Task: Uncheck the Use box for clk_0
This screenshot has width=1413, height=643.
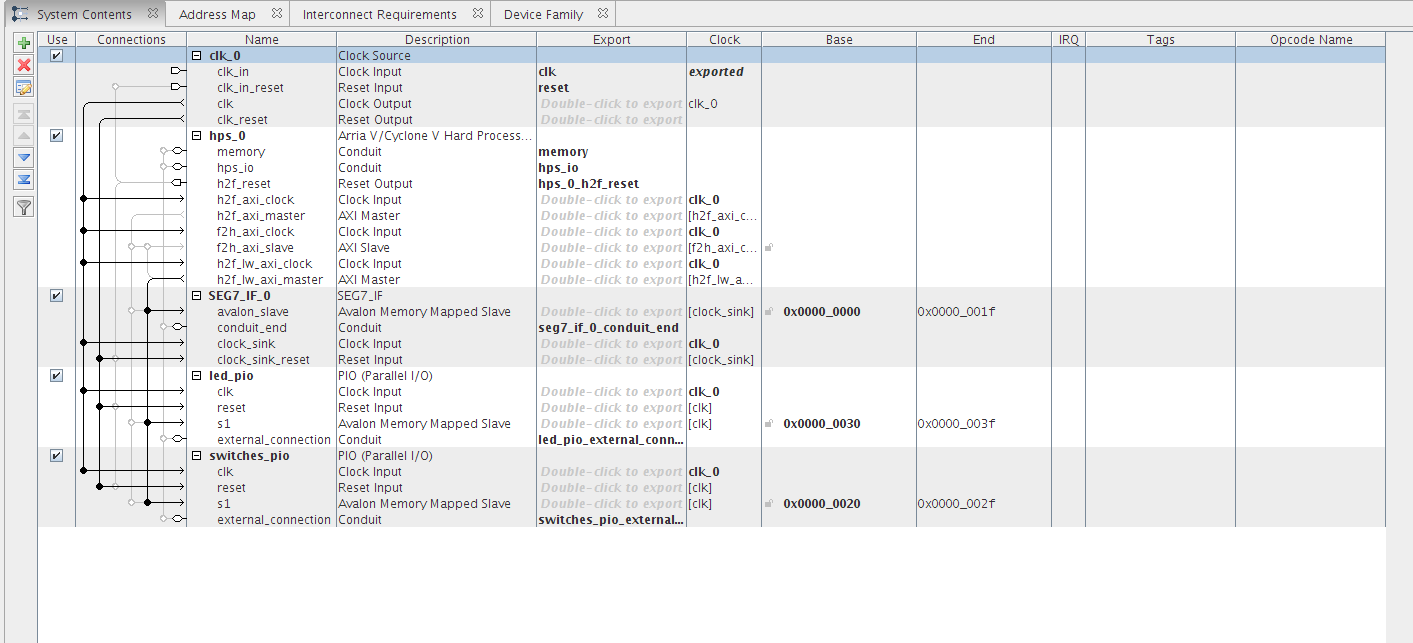Action: pyautogui.click(x=57, y=56)
